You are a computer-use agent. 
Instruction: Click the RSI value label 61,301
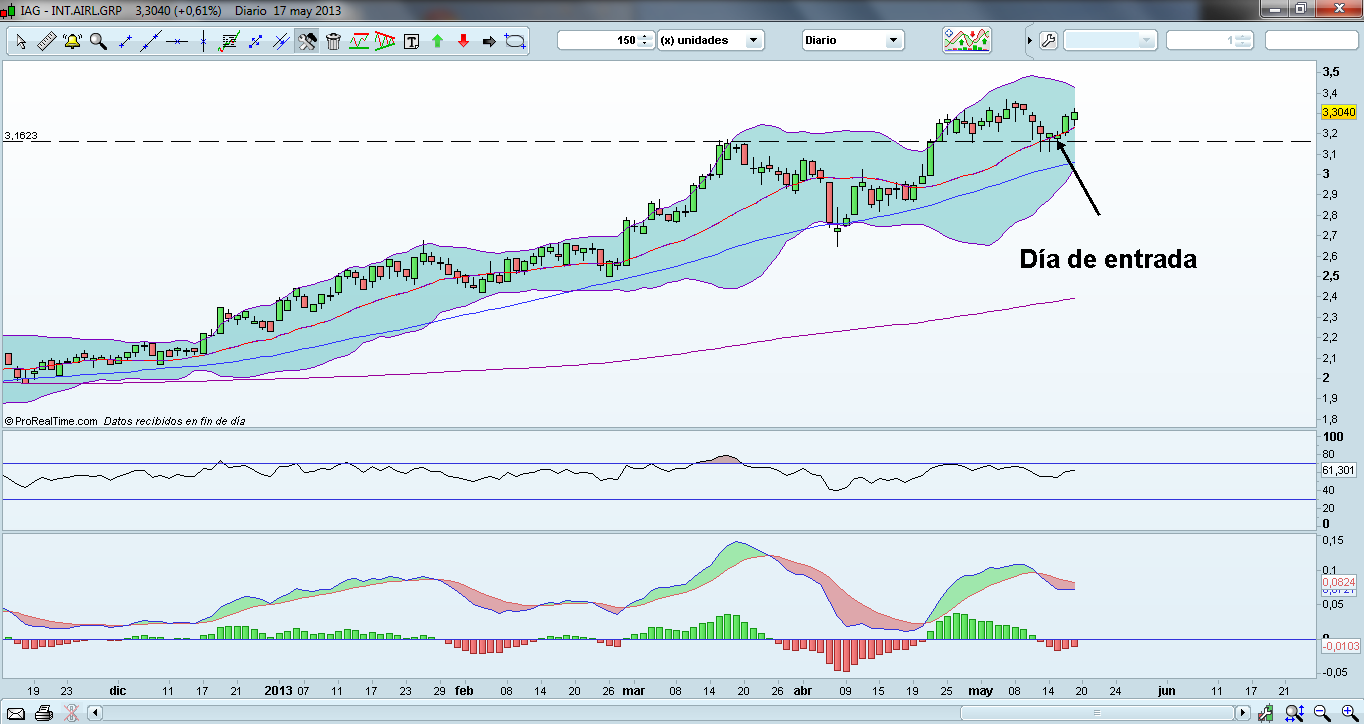pyautogui.click(x=1337, y=470)
